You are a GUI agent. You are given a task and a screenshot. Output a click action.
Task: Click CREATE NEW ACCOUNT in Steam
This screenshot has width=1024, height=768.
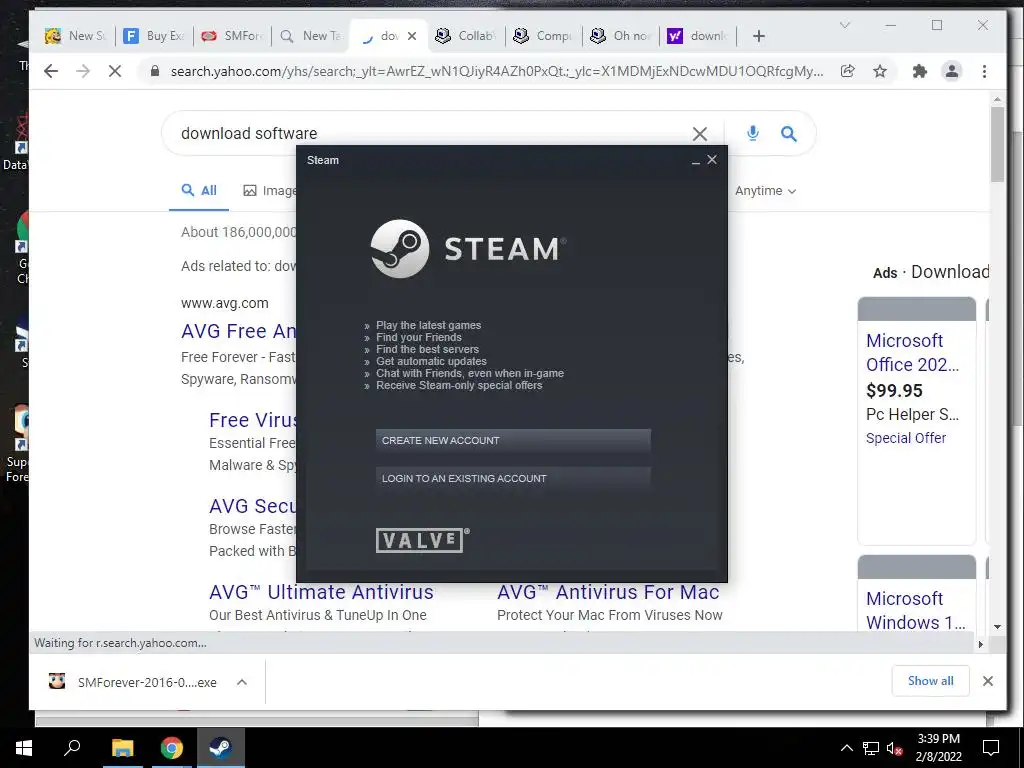point(513,440)
